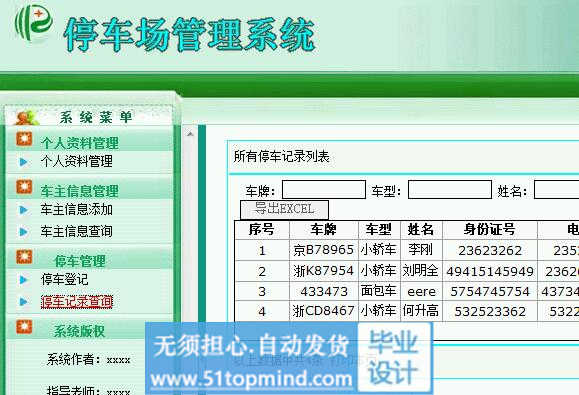Viewport: 579px width, 395px height.
Task: Focus the 车牌 search field
Action: pos(324,189)
